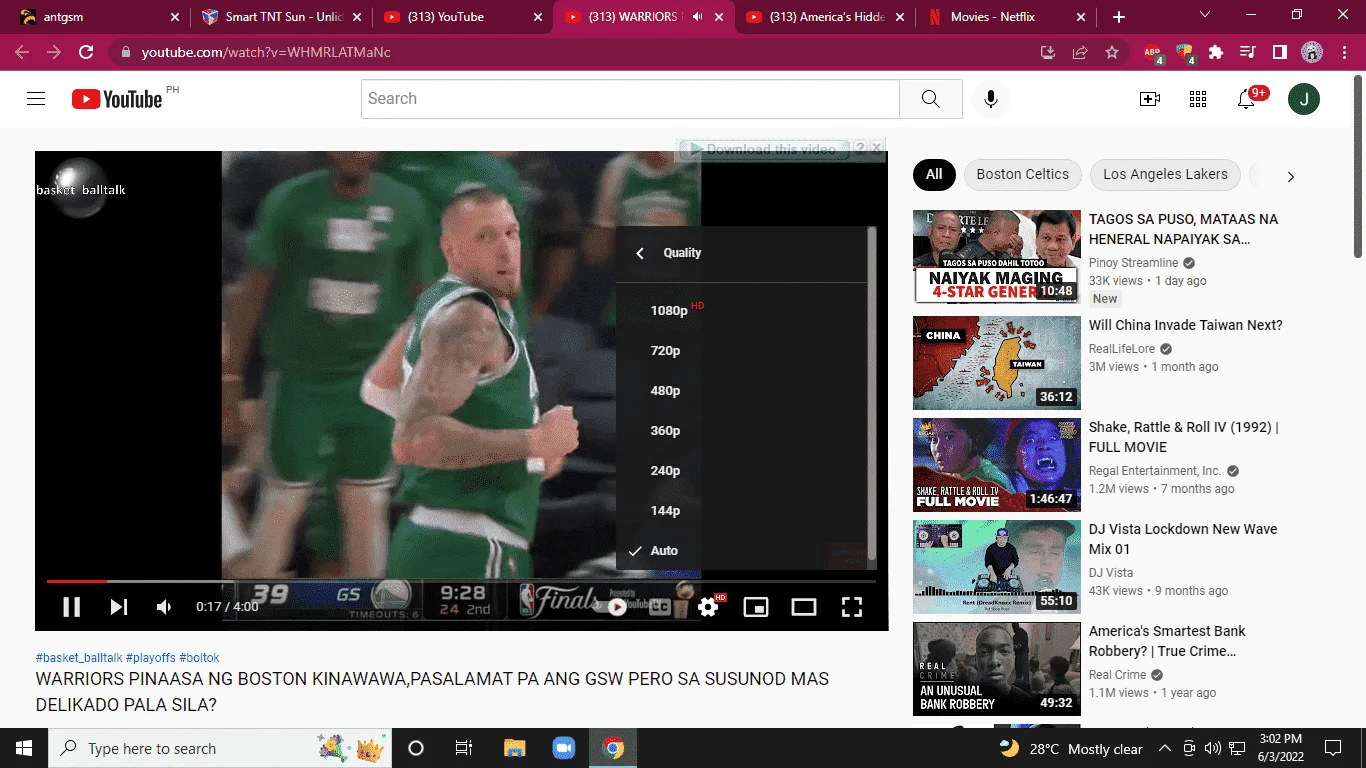Open Shake, Rattle & Roll IV video title
Viewport: 1366px width, 768px height.
1184,437
